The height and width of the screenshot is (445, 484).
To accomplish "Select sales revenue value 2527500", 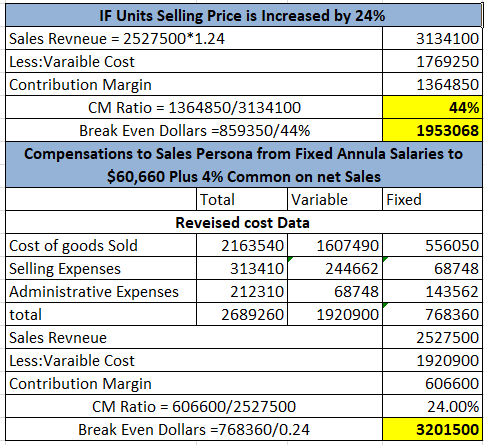I will pyautogui.click(x=432, y=337).
